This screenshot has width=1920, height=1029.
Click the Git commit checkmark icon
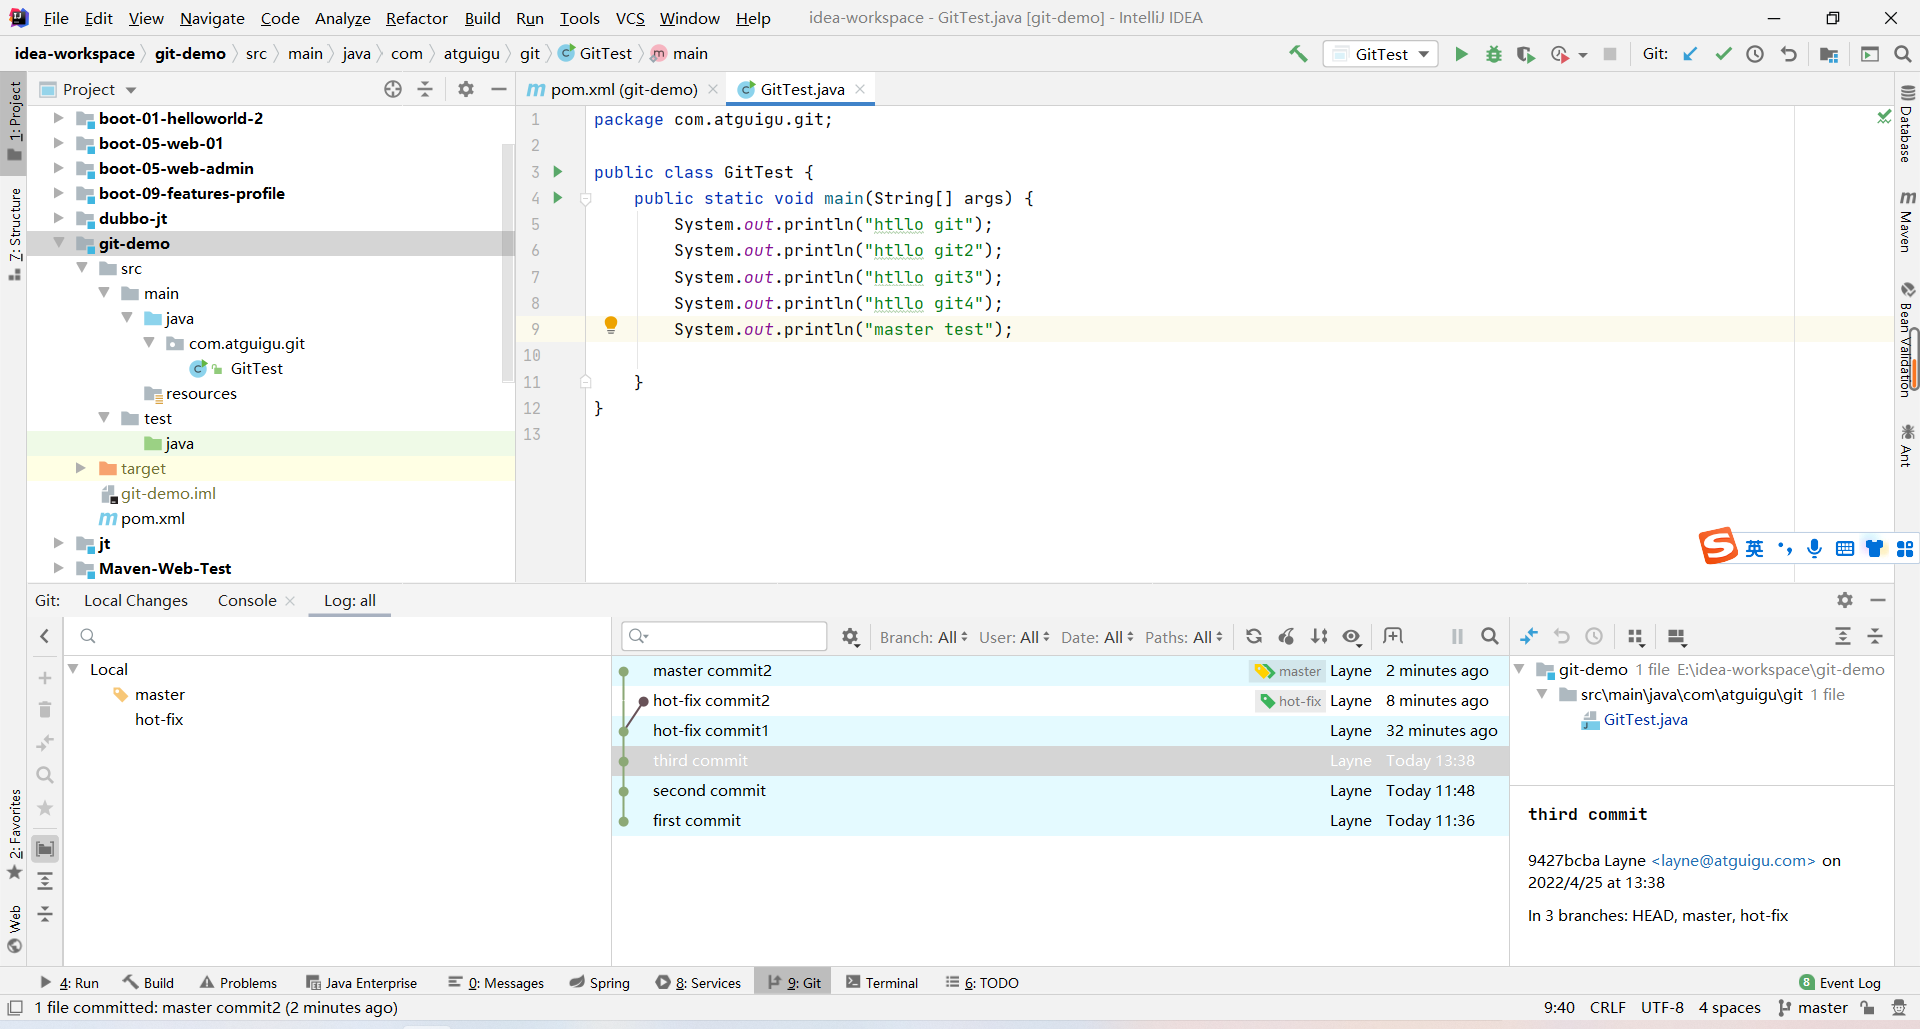point(1723,54)
